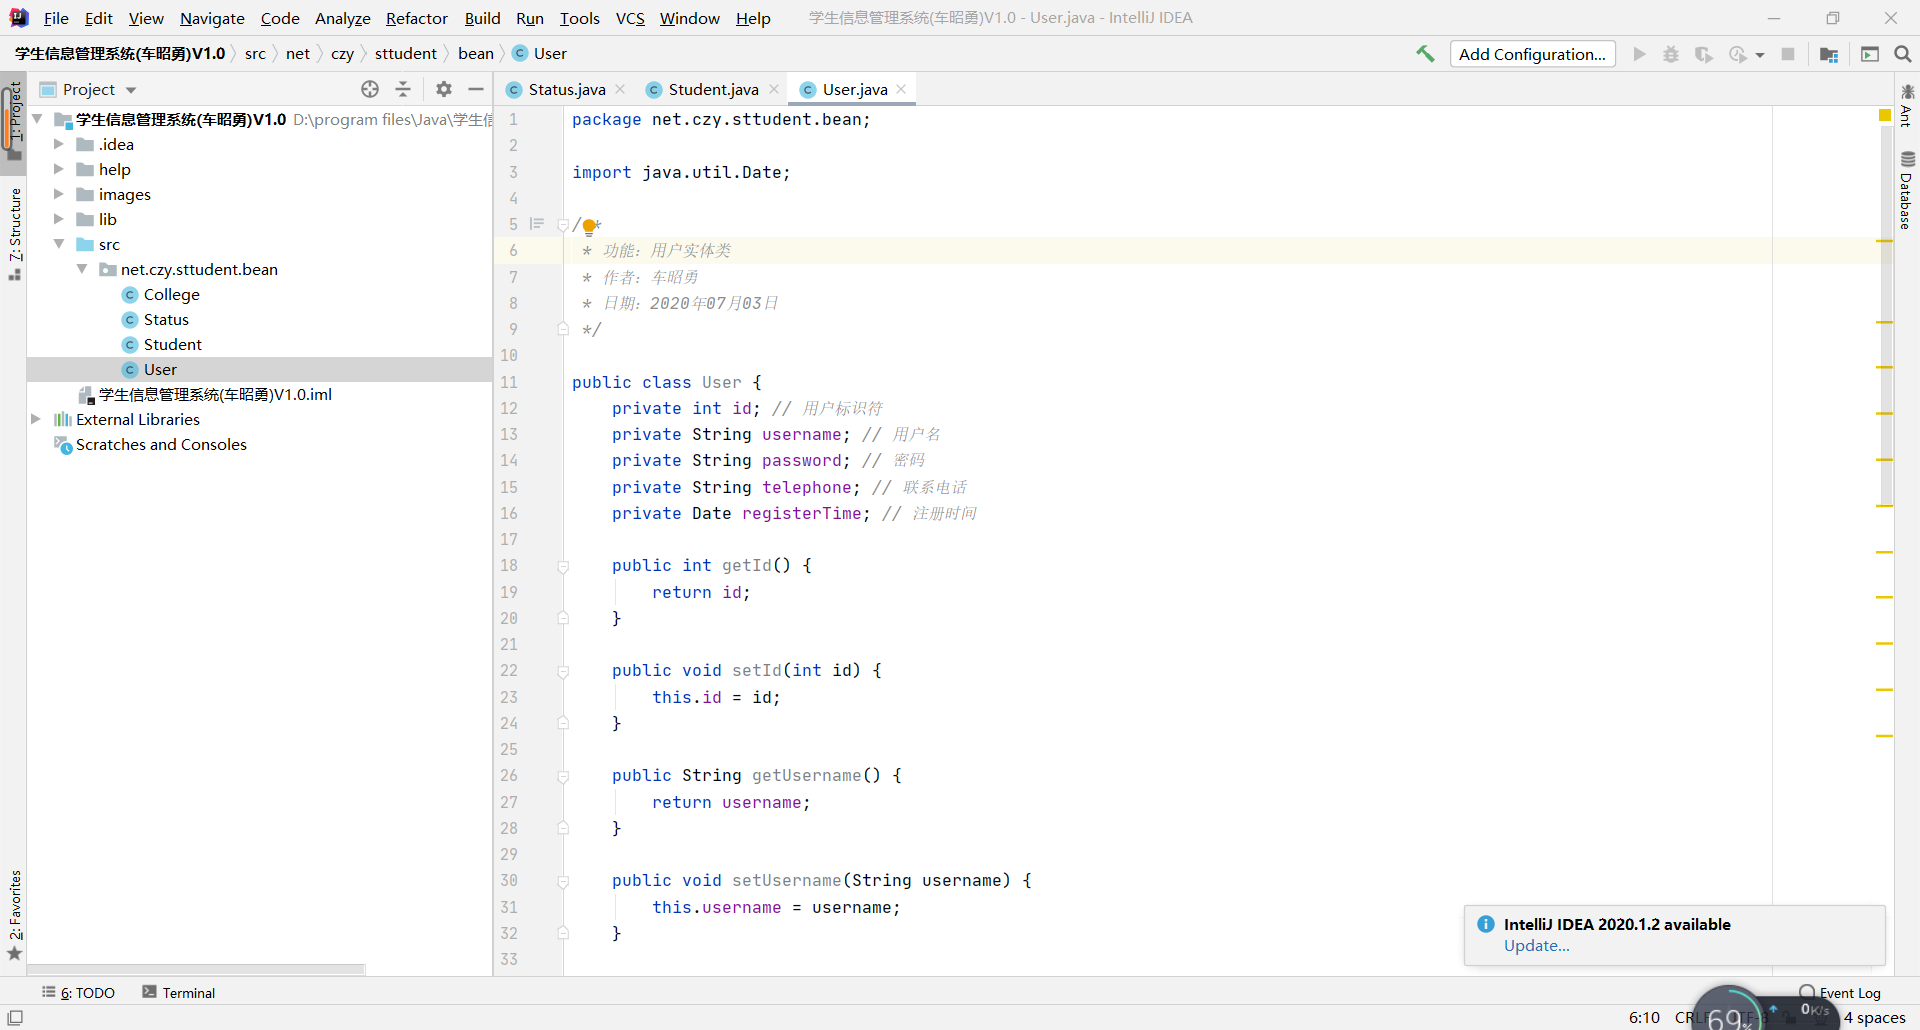
Task: Click the Project panel horizontal scrollbar
Action: [x=196, y=969]
